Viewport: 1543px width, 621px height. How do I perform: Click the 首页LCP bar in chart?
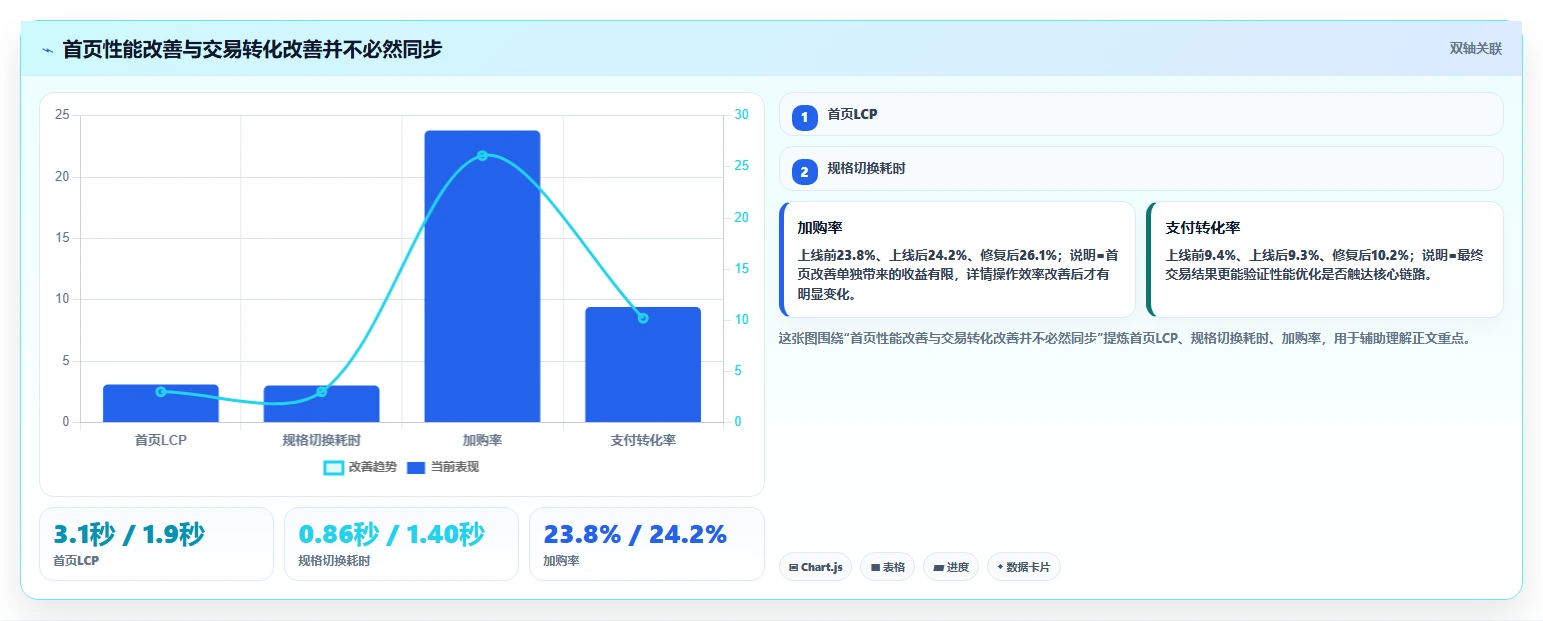pos(161,403)
